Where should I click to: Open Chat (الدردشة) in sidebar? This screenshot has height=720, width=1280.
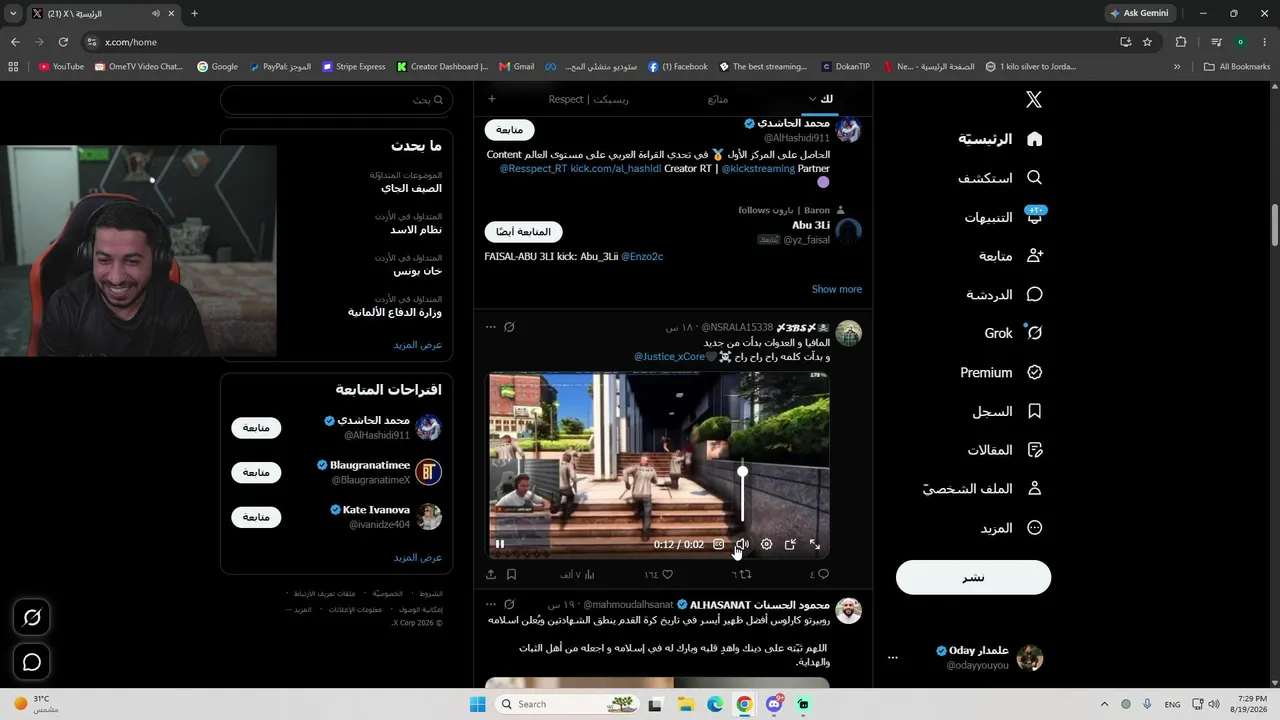point(1005,295)
